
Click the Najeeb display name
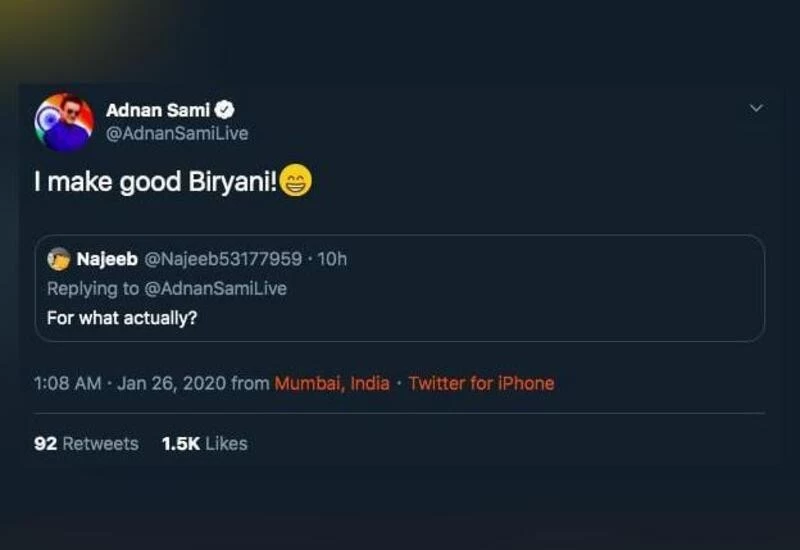(108, 259)
